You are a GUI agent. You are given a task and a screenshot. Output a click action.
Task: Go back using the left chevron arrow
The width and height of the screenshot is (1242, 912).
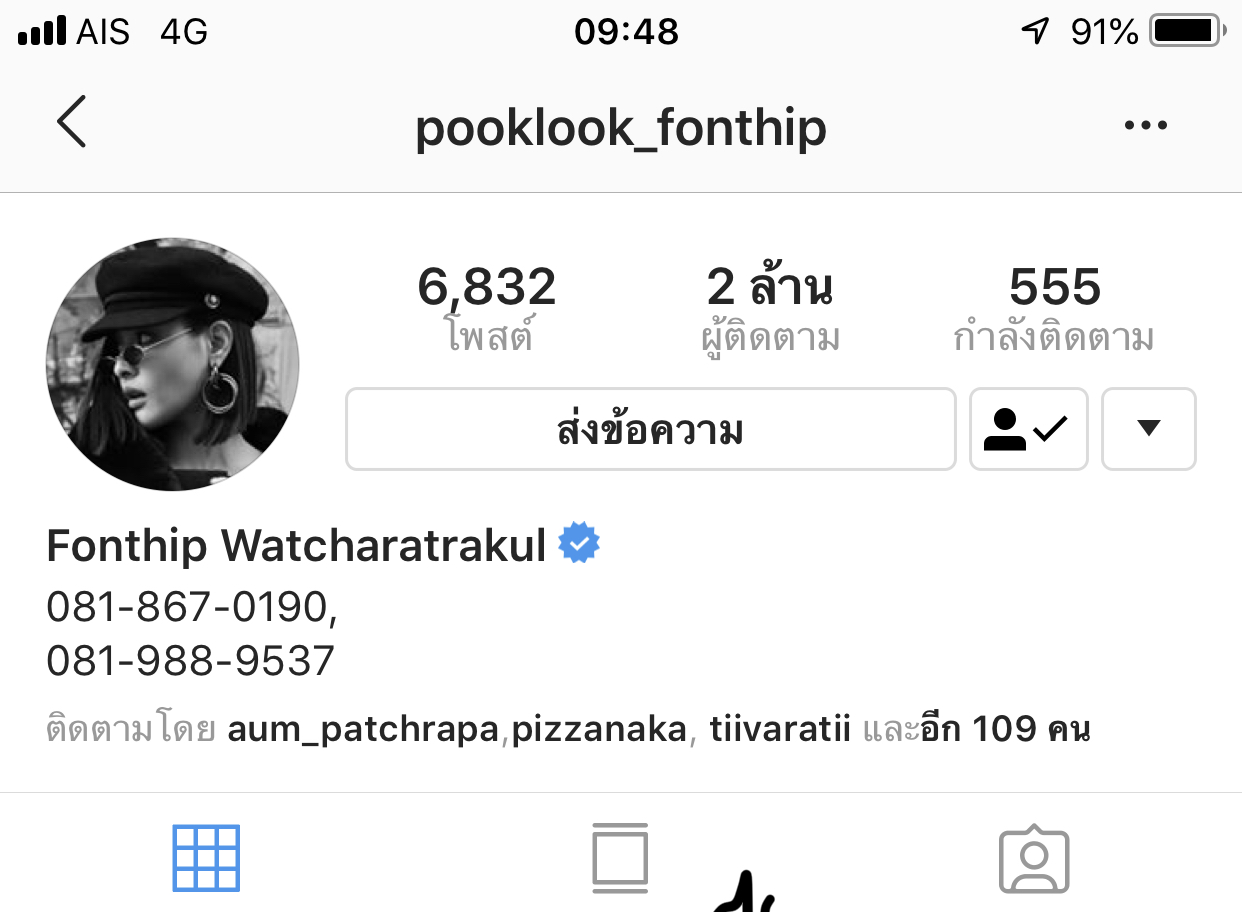pyautogui.click(x=71, y=122)
